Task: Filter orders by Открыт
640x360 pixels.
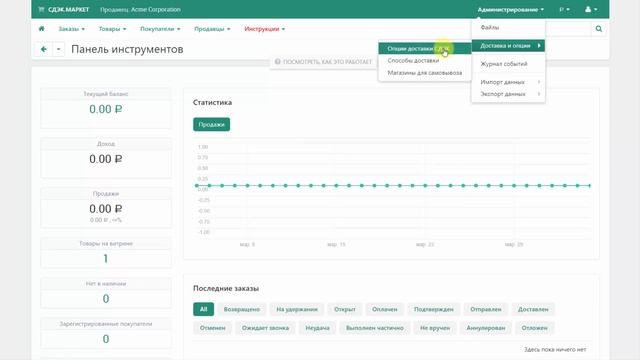Action: [344, 309]
